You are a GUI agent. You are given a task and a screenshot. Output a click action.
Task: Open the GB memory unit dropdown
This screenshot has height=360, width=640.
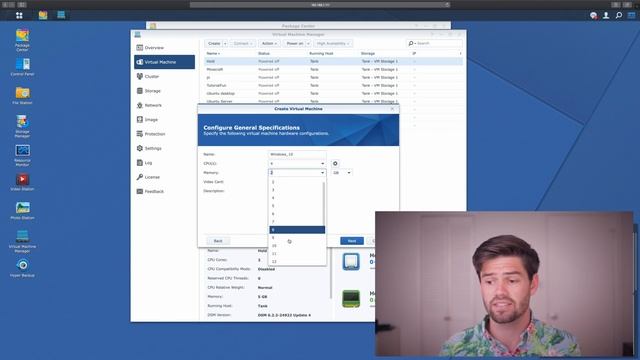coord(342,173)
